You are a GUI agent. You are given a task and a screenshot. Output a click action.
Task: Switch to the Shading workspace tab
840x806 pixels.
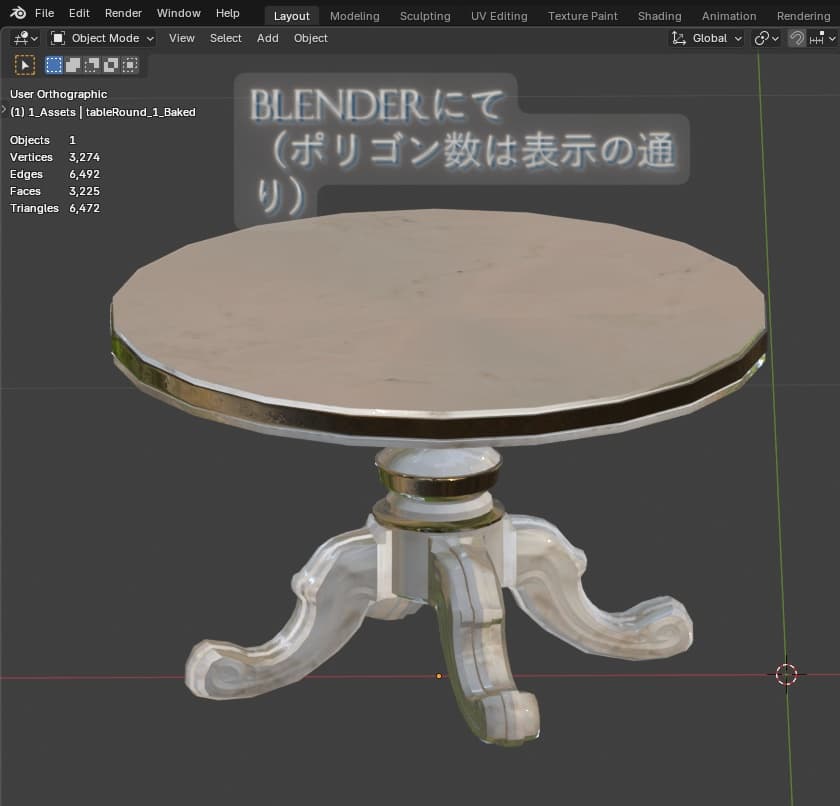659,15
